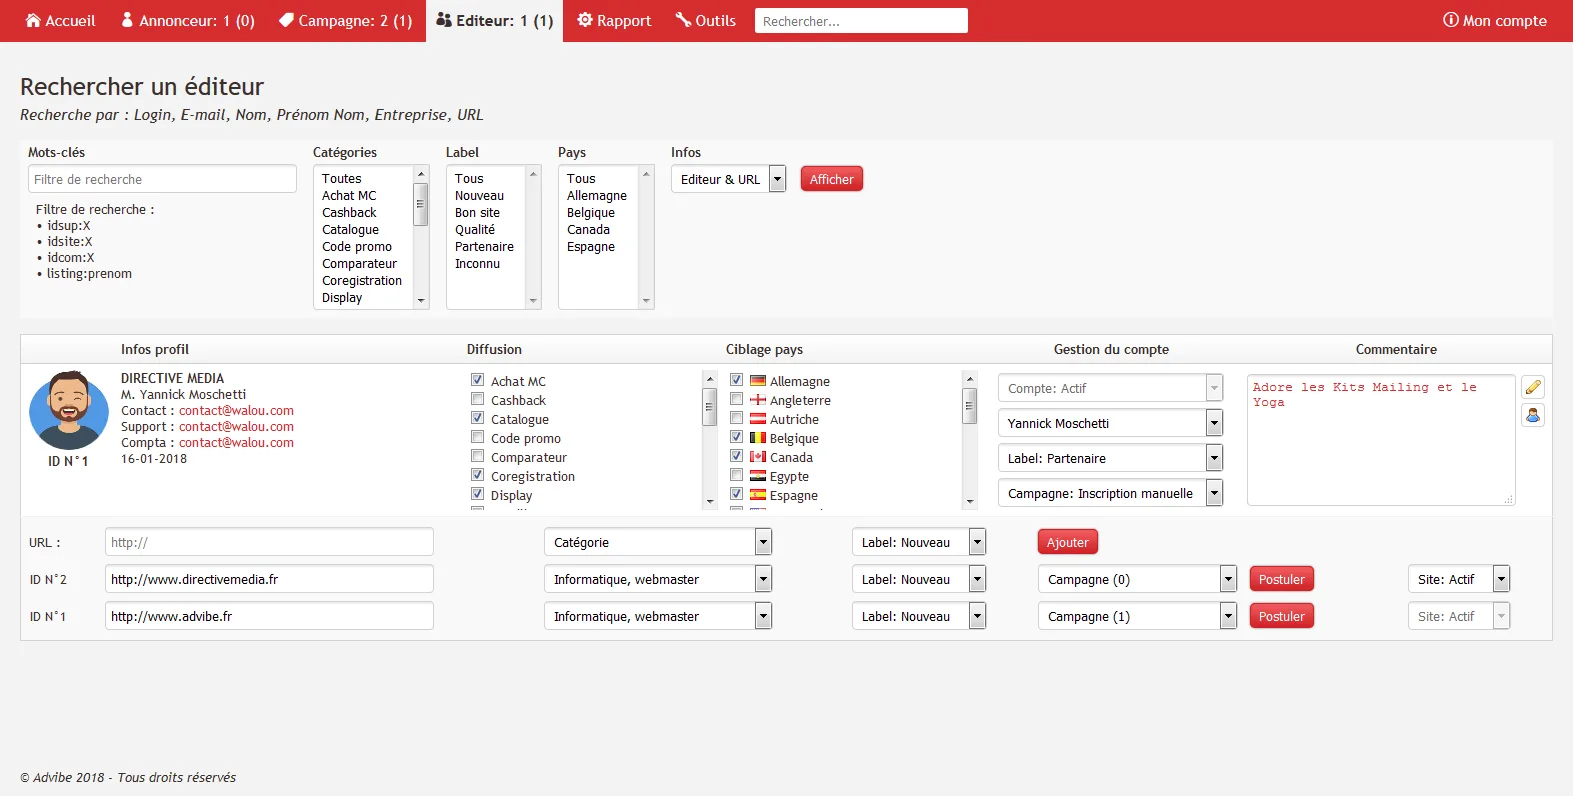This screenshot has height=796, width=1573.
Task: Open the Rapport menu
Action: point(614,21)
